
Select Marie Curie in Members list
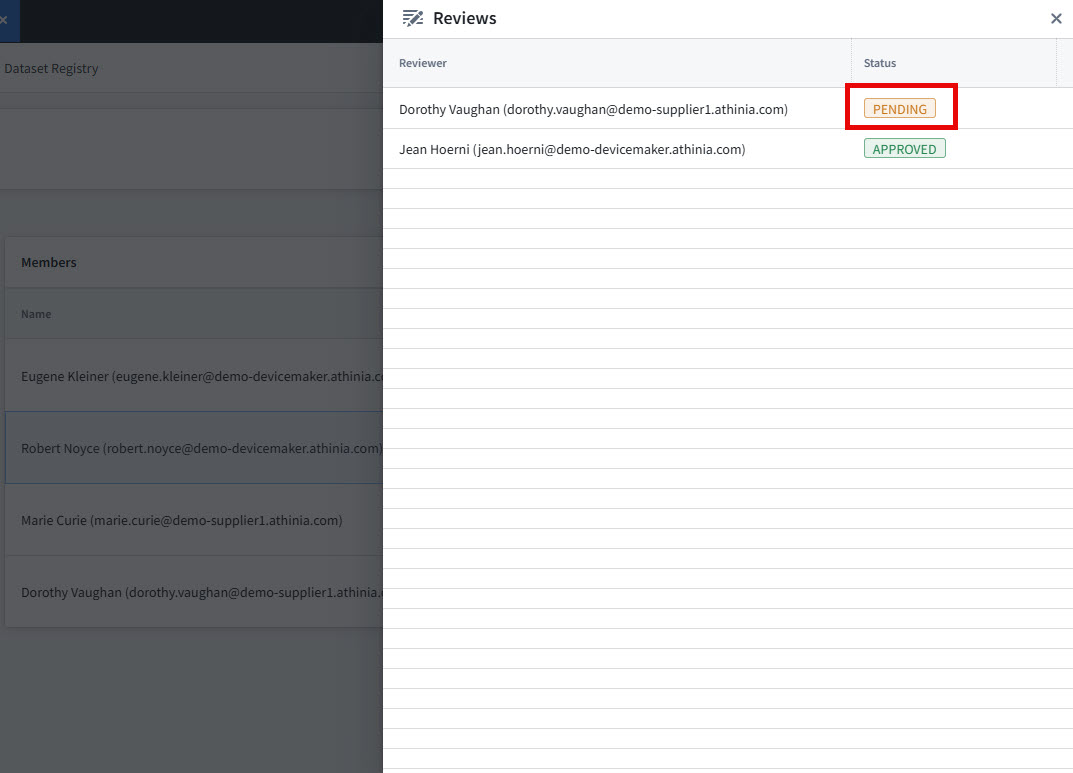[194, 520]
